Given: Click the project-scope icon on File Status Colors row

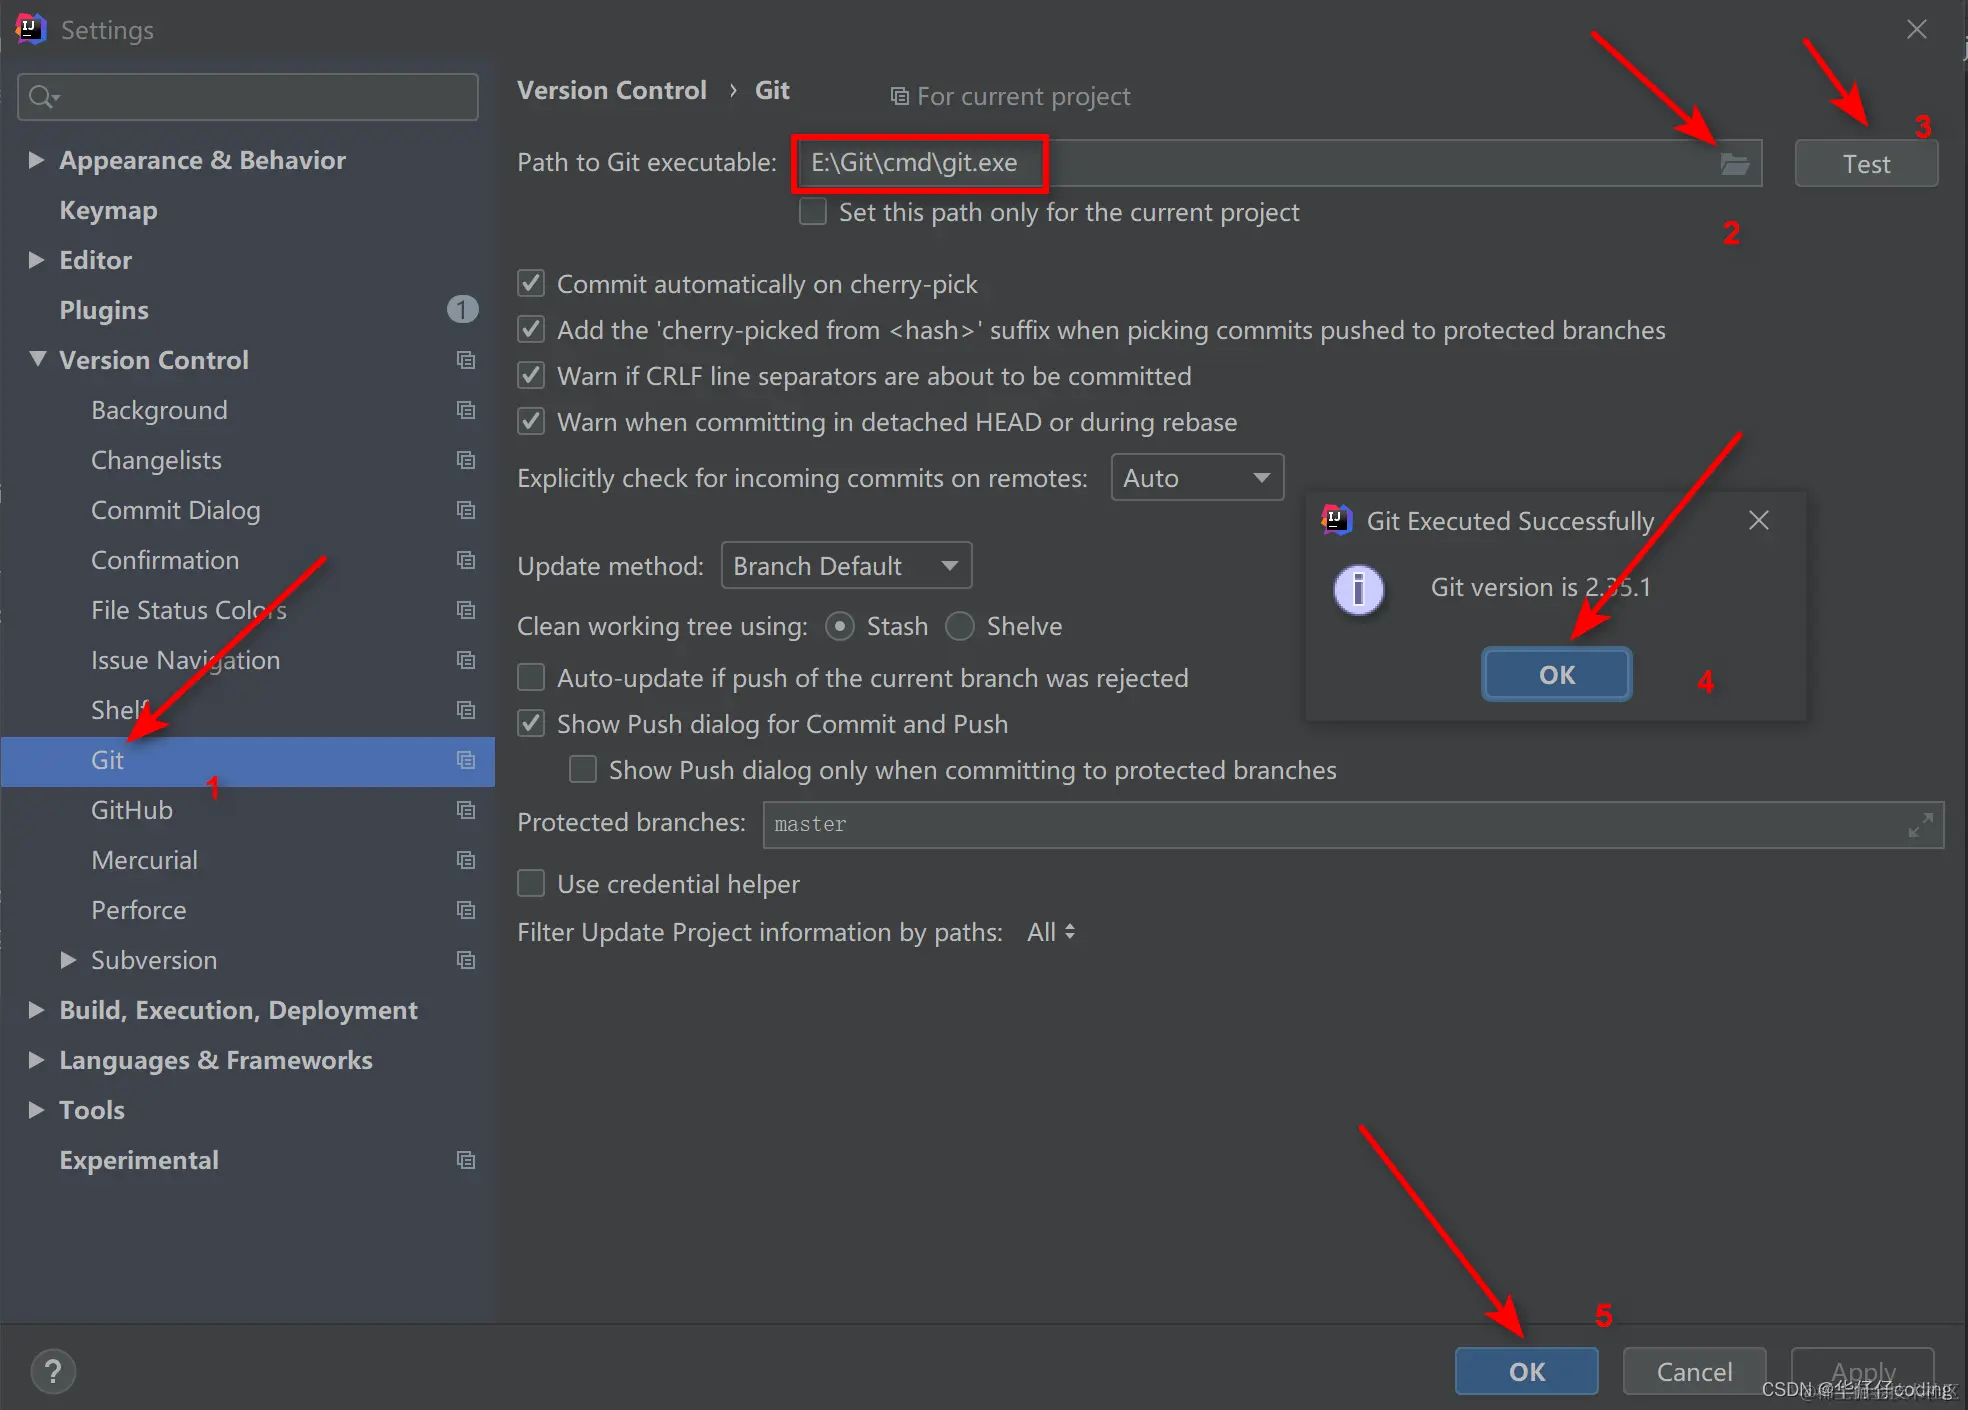Looking at the screenshot, I should (466, 610).
